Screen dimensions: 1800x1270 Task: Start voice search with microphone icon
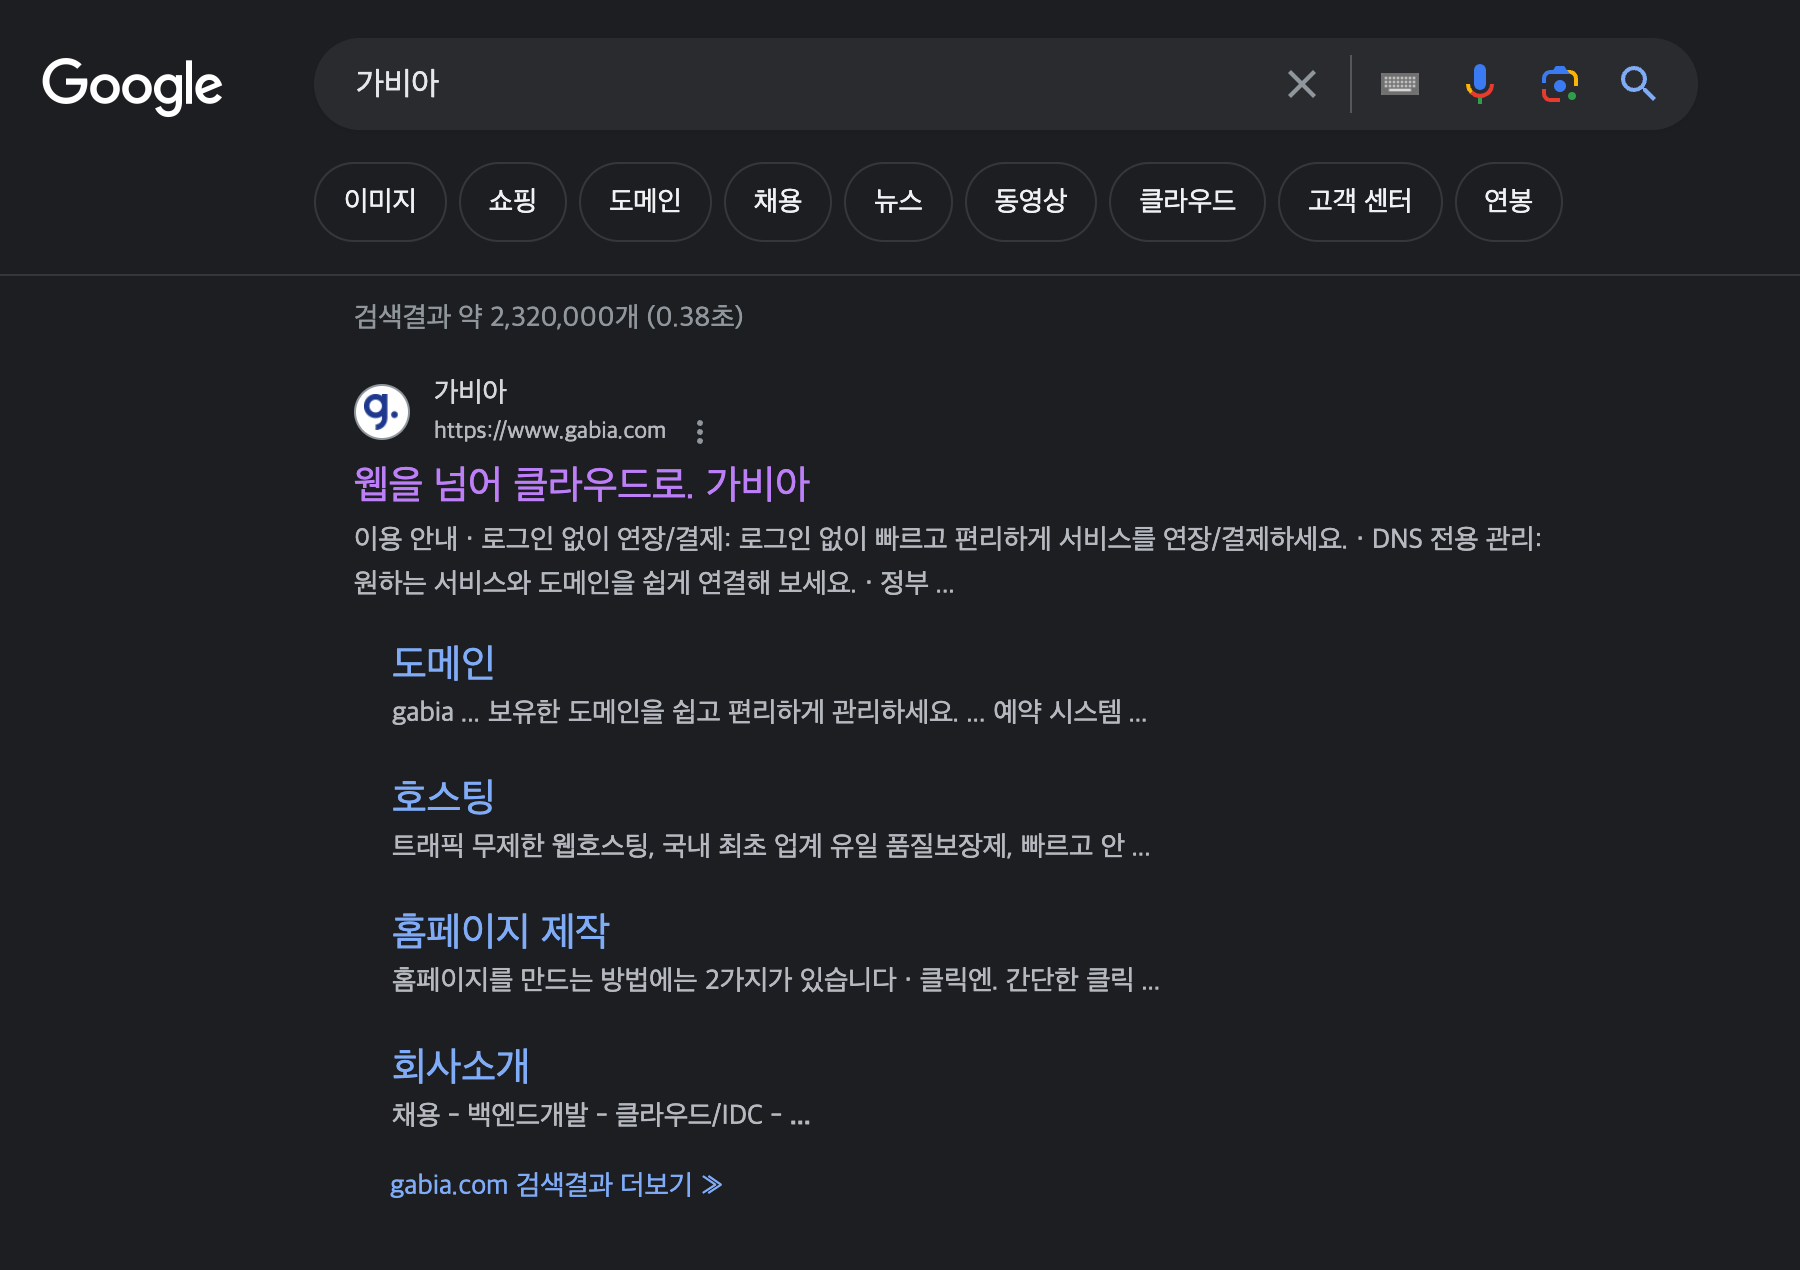(1479, 84)
